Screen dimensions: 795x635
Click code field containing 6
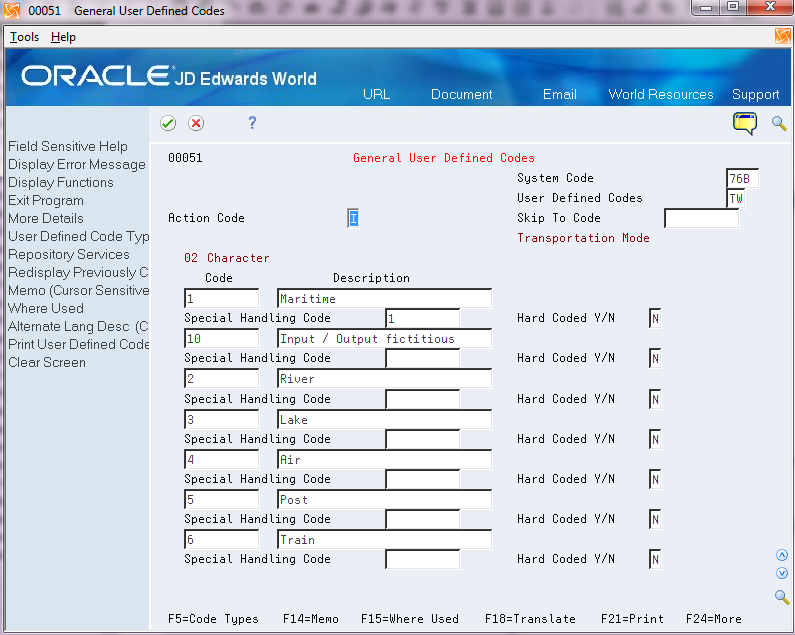click(222, 540)
